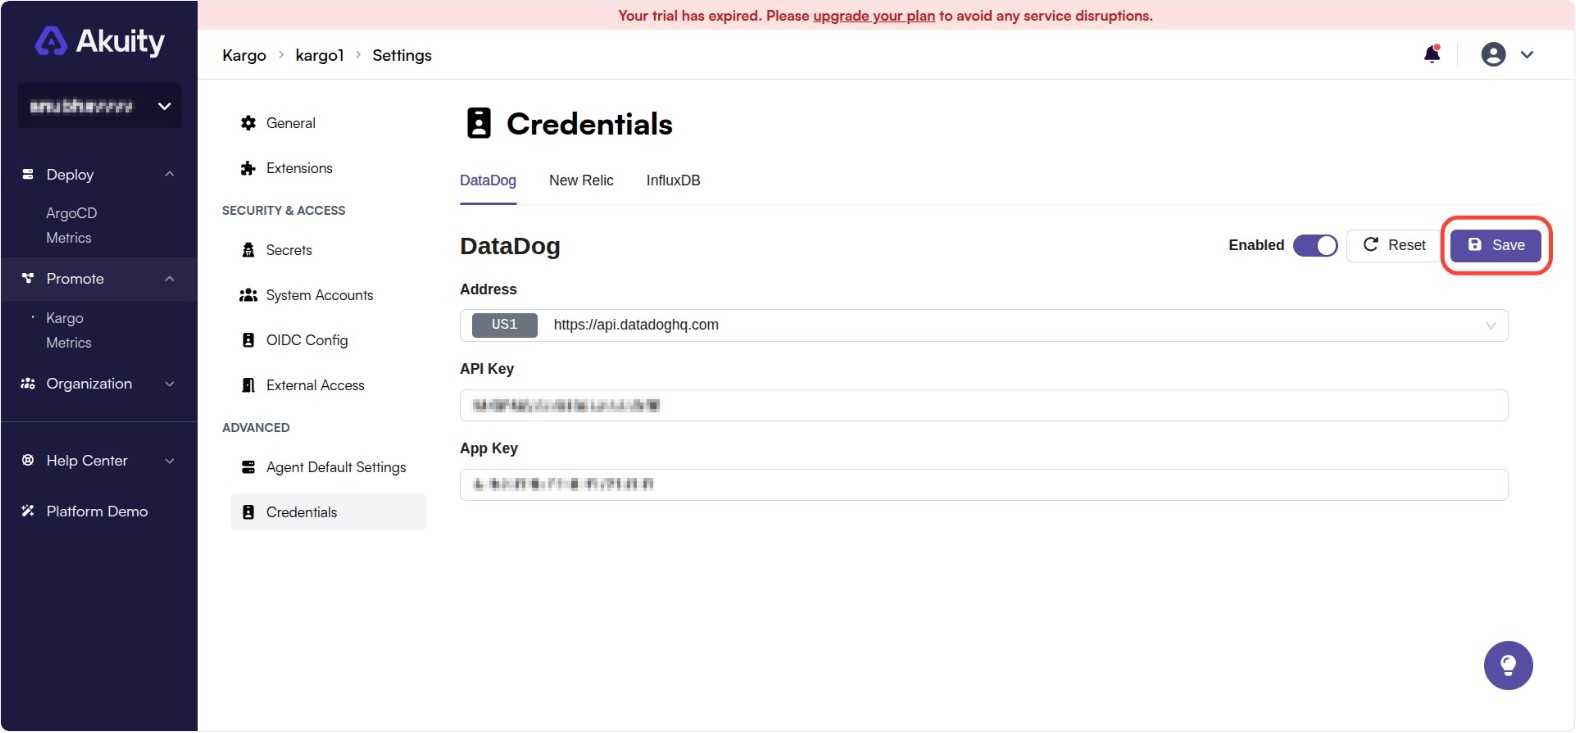This screenshot has height=733, width=1576.
Task: Switch to the New Relic tab
Action: [581, 180]
